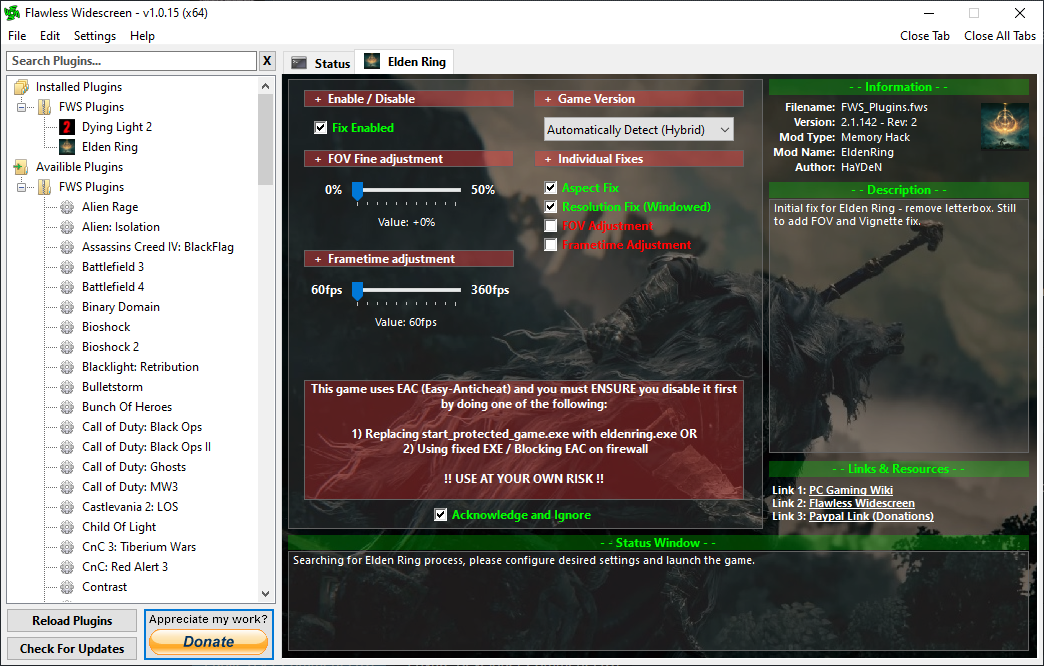Click the gear icon beside Child Of Light
This screenshot has width=1044, height=666.
[67, 527]
